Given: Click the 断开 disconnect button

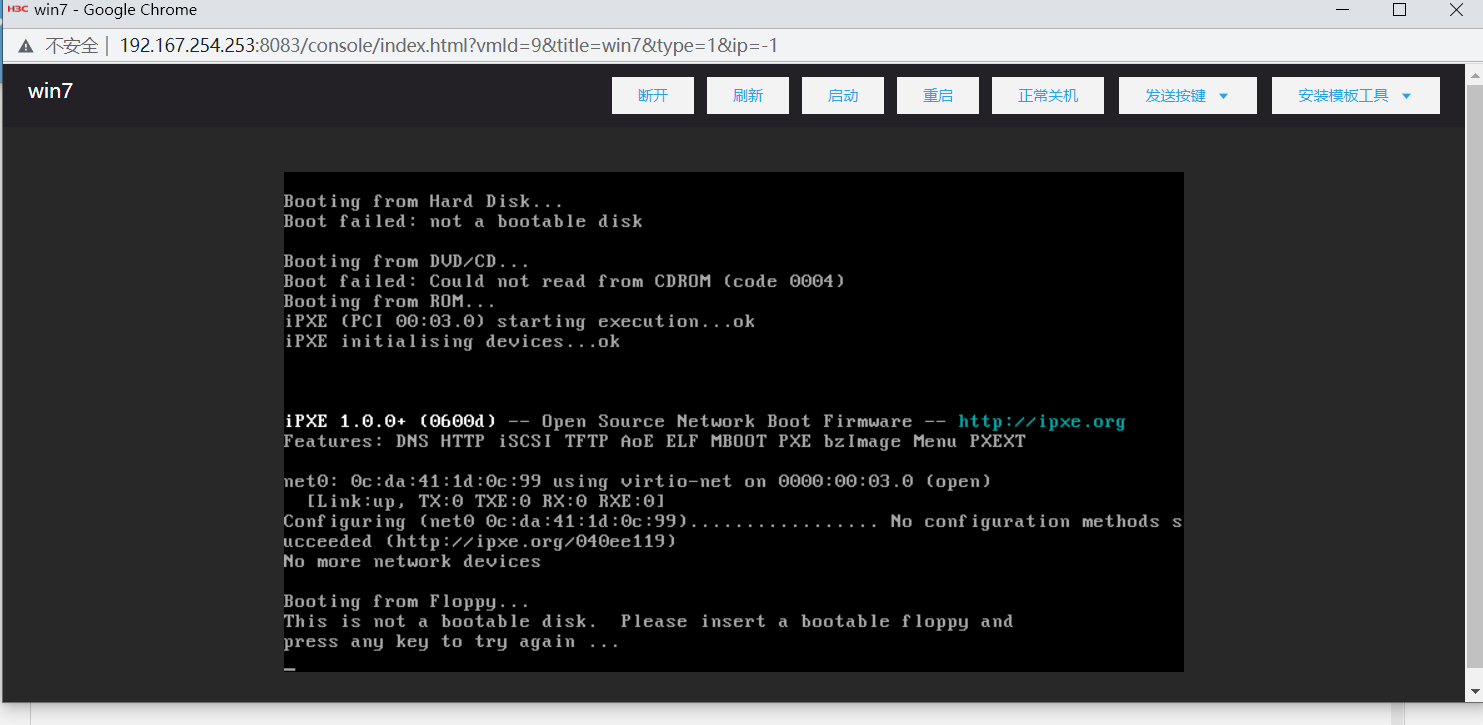Looking at the screenshot, I should click(x=653, y=96).
